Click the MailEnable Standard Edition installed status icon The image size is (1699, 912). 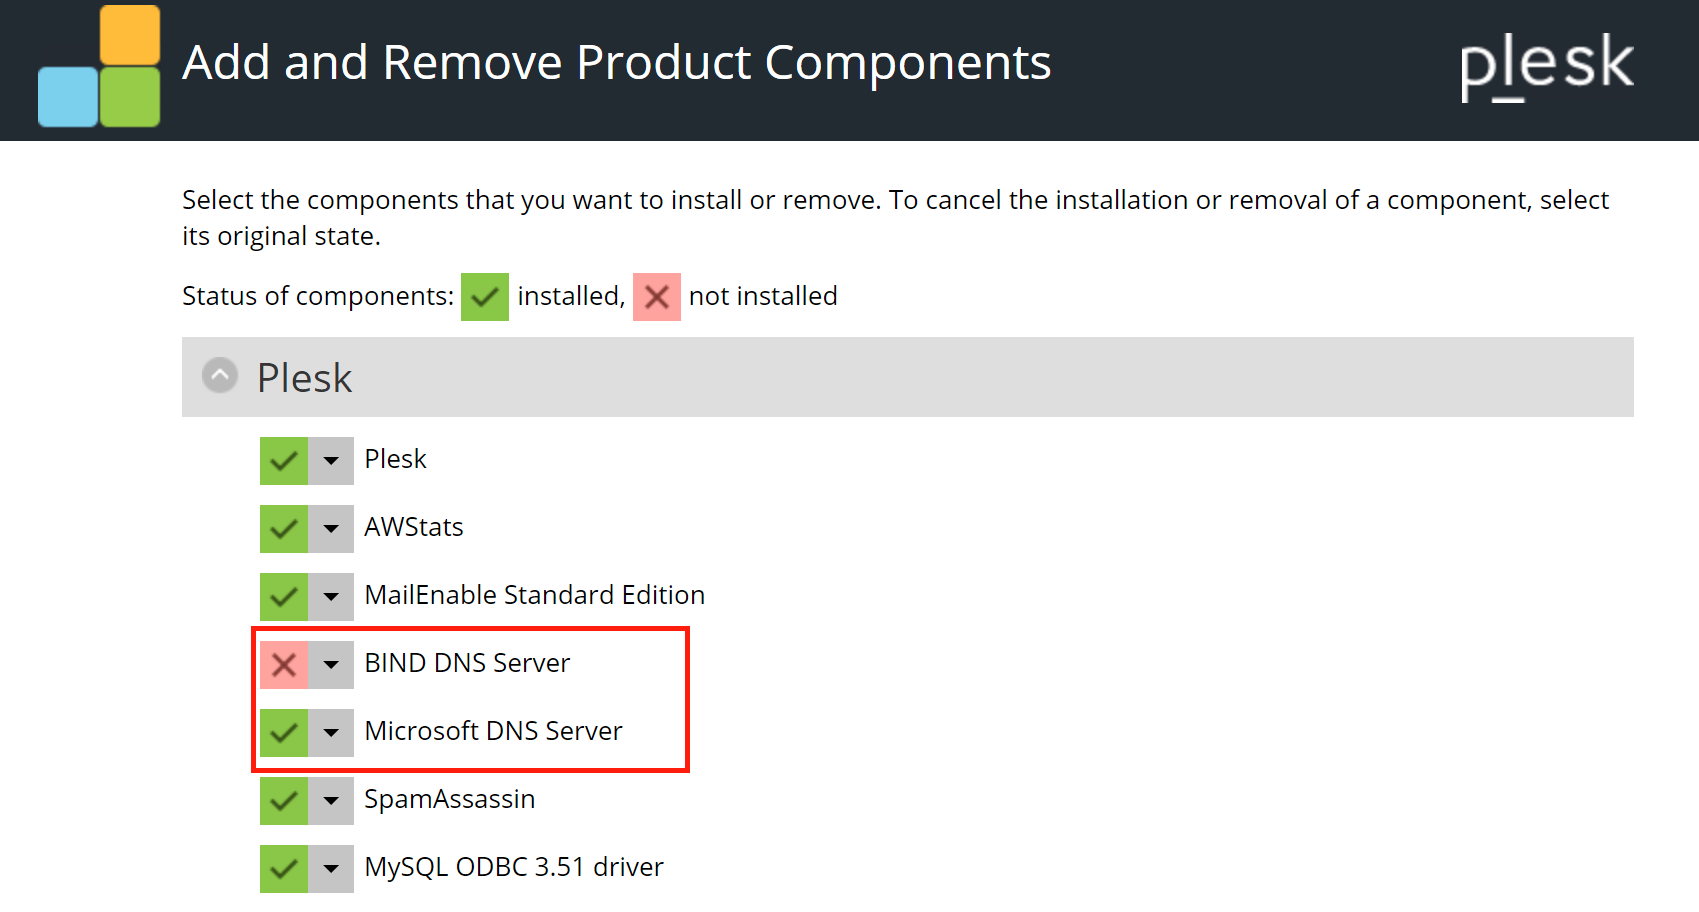[x=284, y=597]
